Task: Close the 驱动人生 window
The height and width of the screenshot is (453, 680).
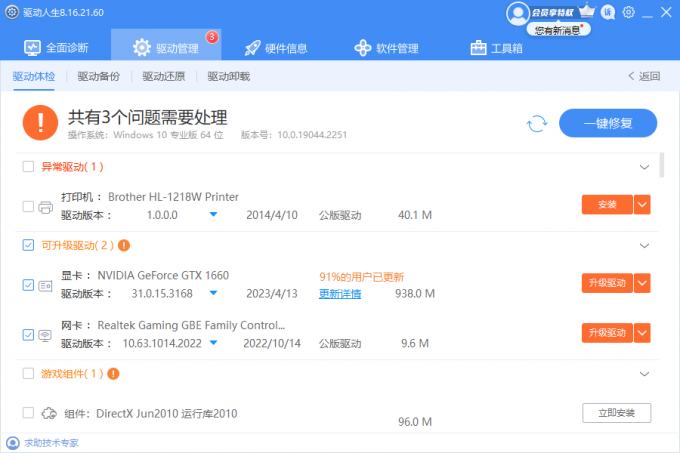Action: 667,12
